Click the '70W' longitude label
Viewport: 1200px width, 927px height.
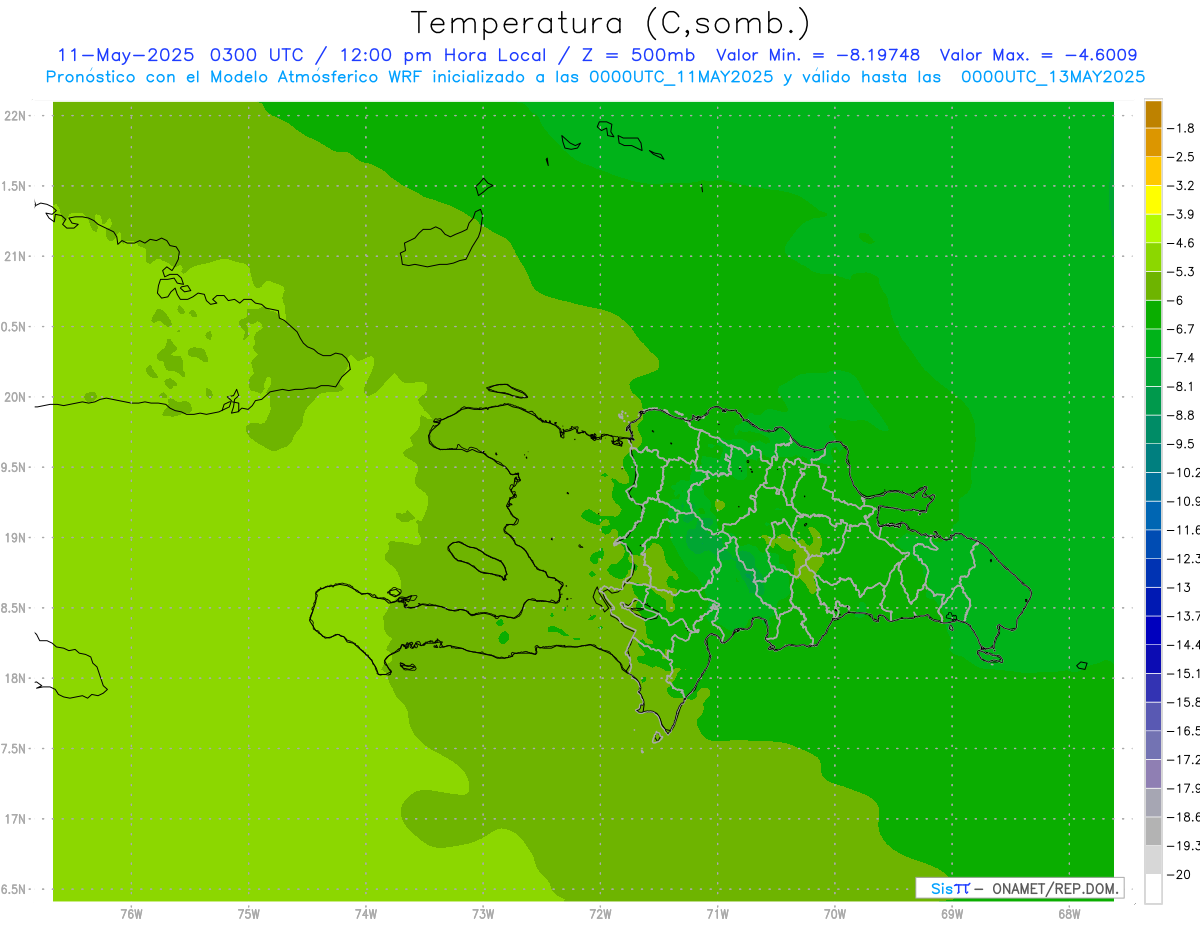coord(835,914)
